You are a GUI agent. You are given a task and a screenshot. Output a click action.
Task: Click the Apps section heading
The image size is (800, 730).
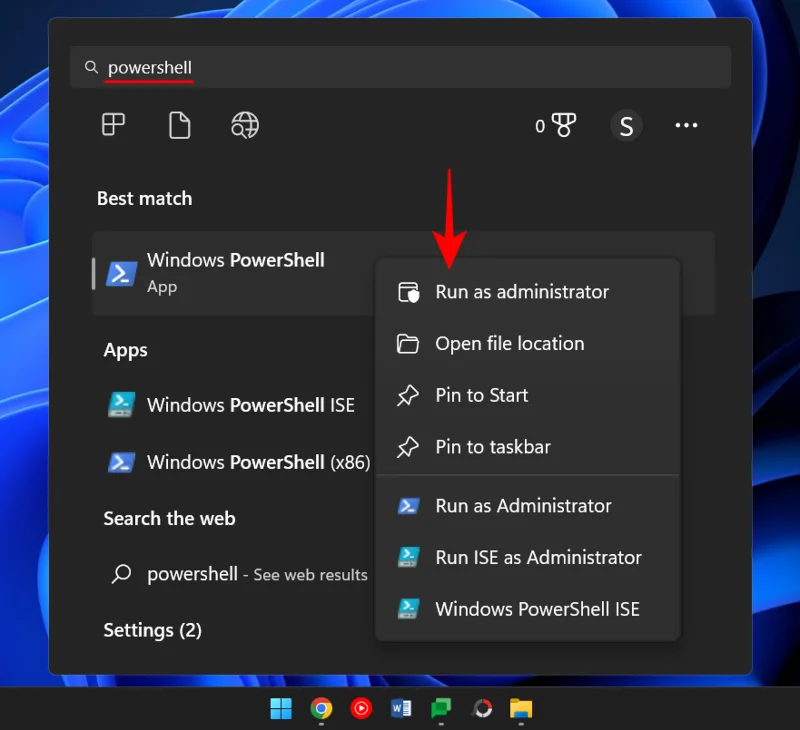pyautogui.click(x=126, y=350)
